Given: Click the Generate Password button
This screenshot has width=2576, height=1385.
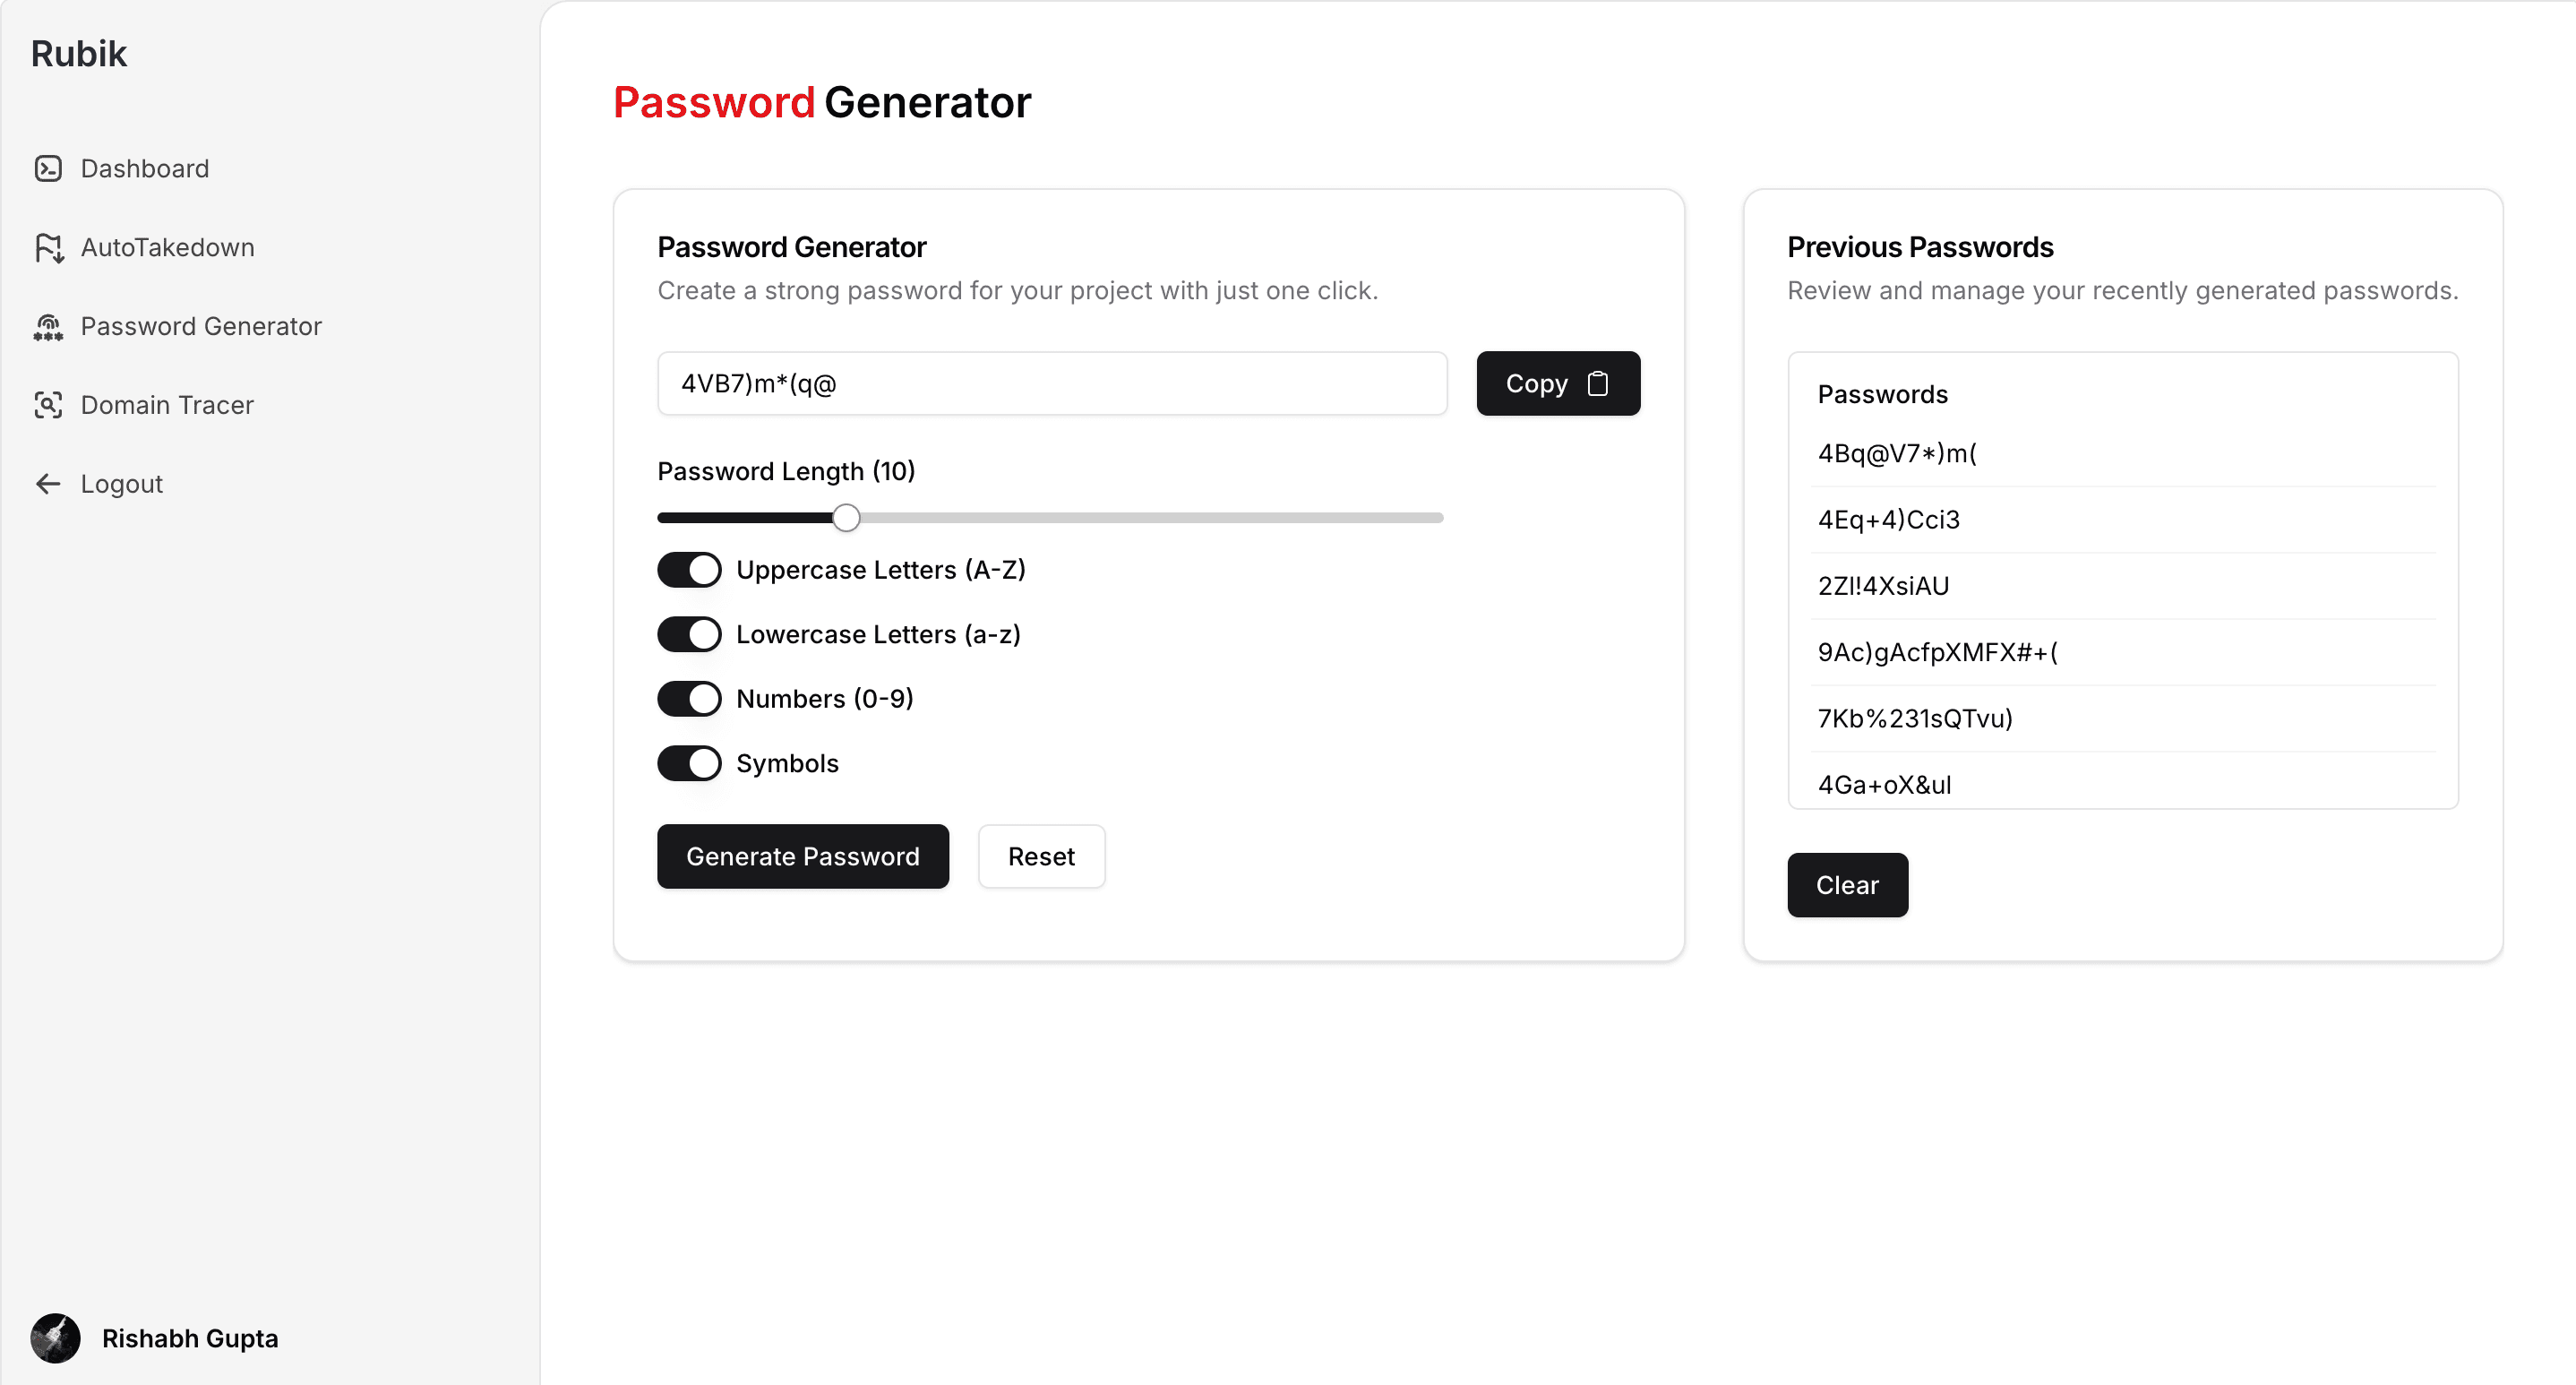Looking at the screenshot, I should (803, 856).
